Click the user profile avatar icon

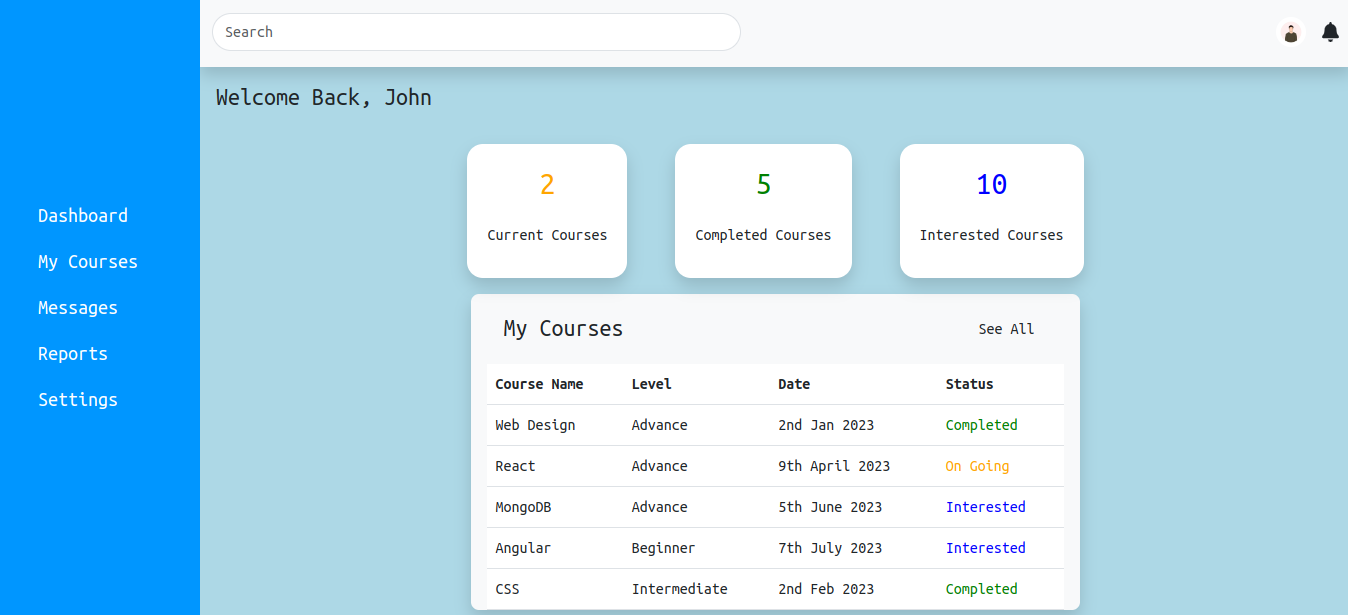point(1291,32)
